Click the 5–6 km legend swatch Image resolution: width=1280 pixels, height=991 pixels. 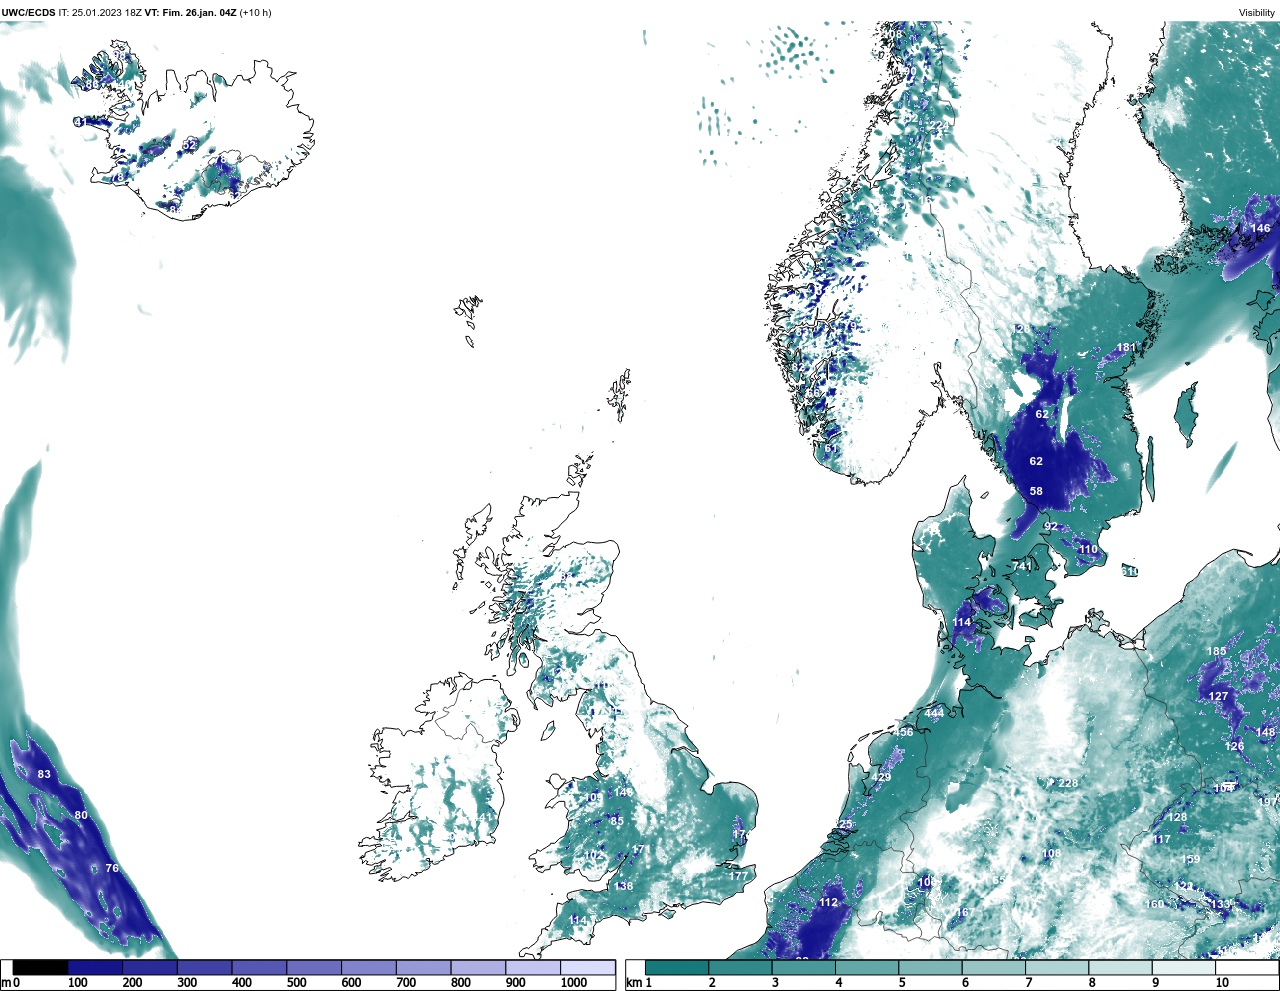pyautogui.click(x=929, y=968)
